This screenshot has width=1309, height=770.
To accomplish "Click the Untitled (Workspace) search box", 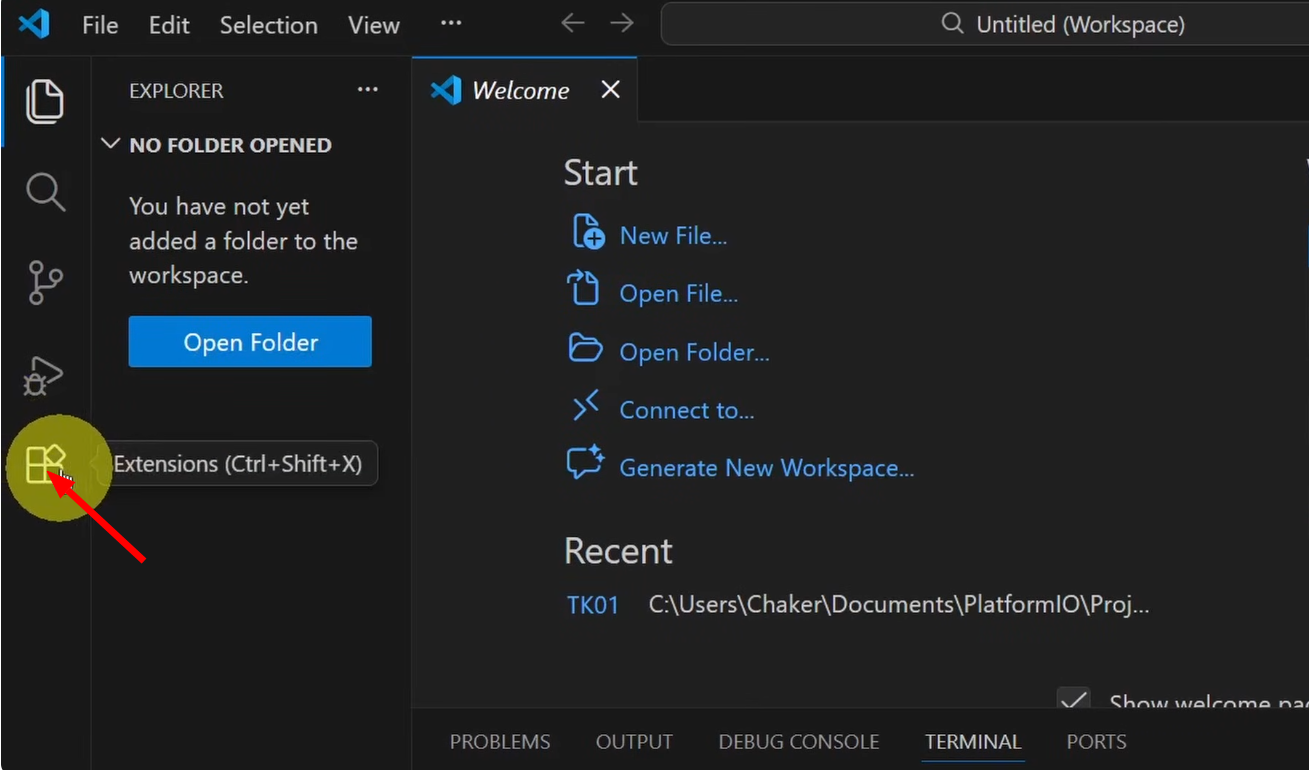I will (x=985, y=24).
